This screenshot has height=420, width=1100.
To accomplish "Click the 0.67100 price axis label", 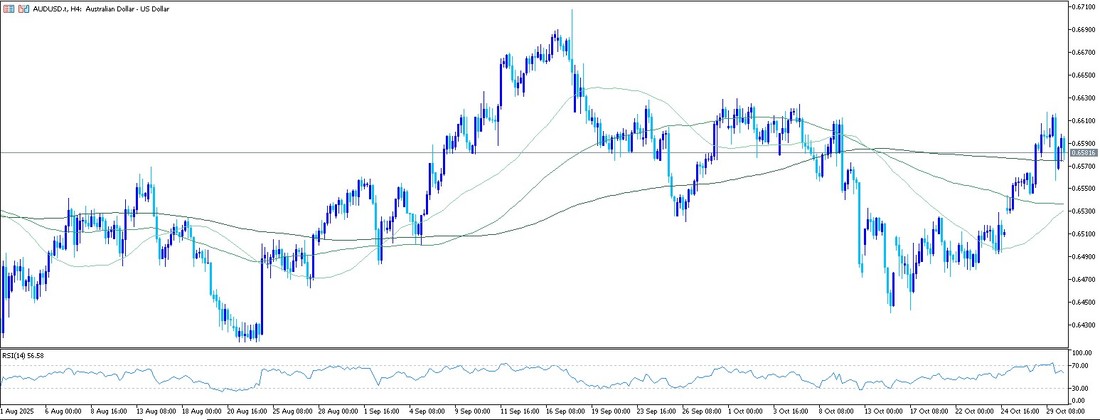I will [1084, 7].
